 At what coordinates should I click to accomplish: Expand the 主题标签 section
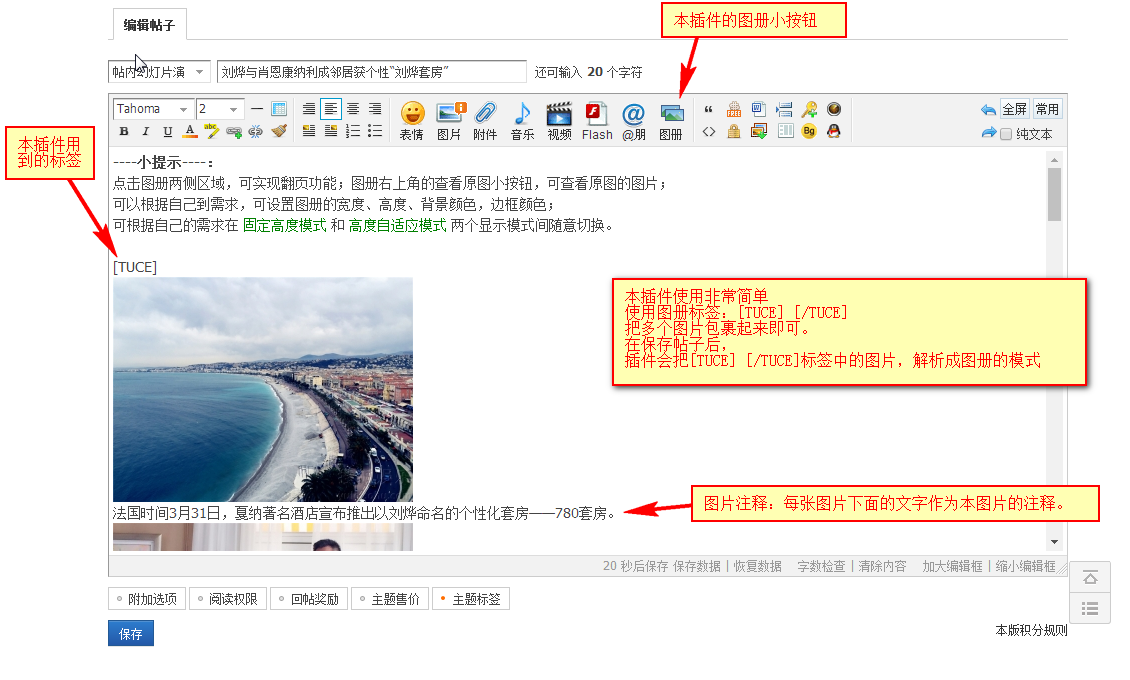click(x=471, y=599)
